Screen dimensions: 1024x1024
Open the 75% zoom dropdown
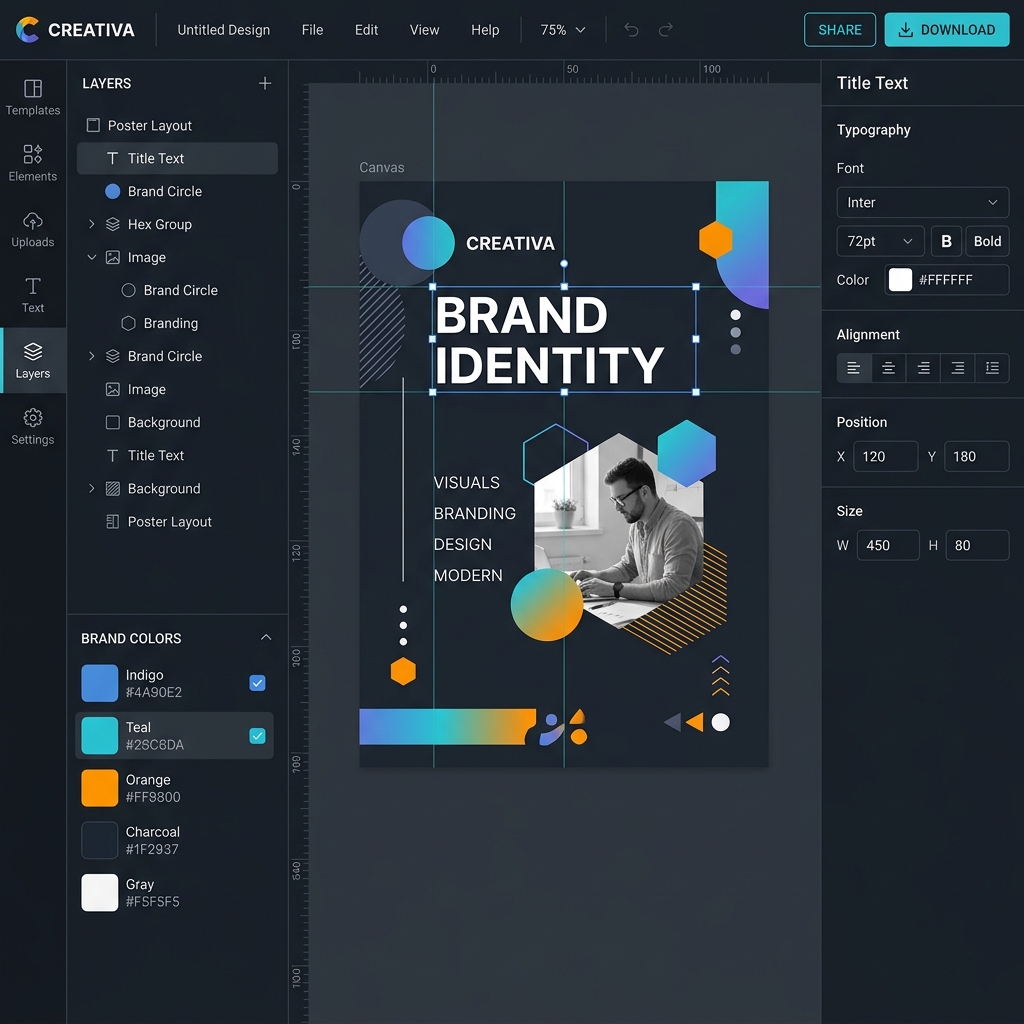563,30
